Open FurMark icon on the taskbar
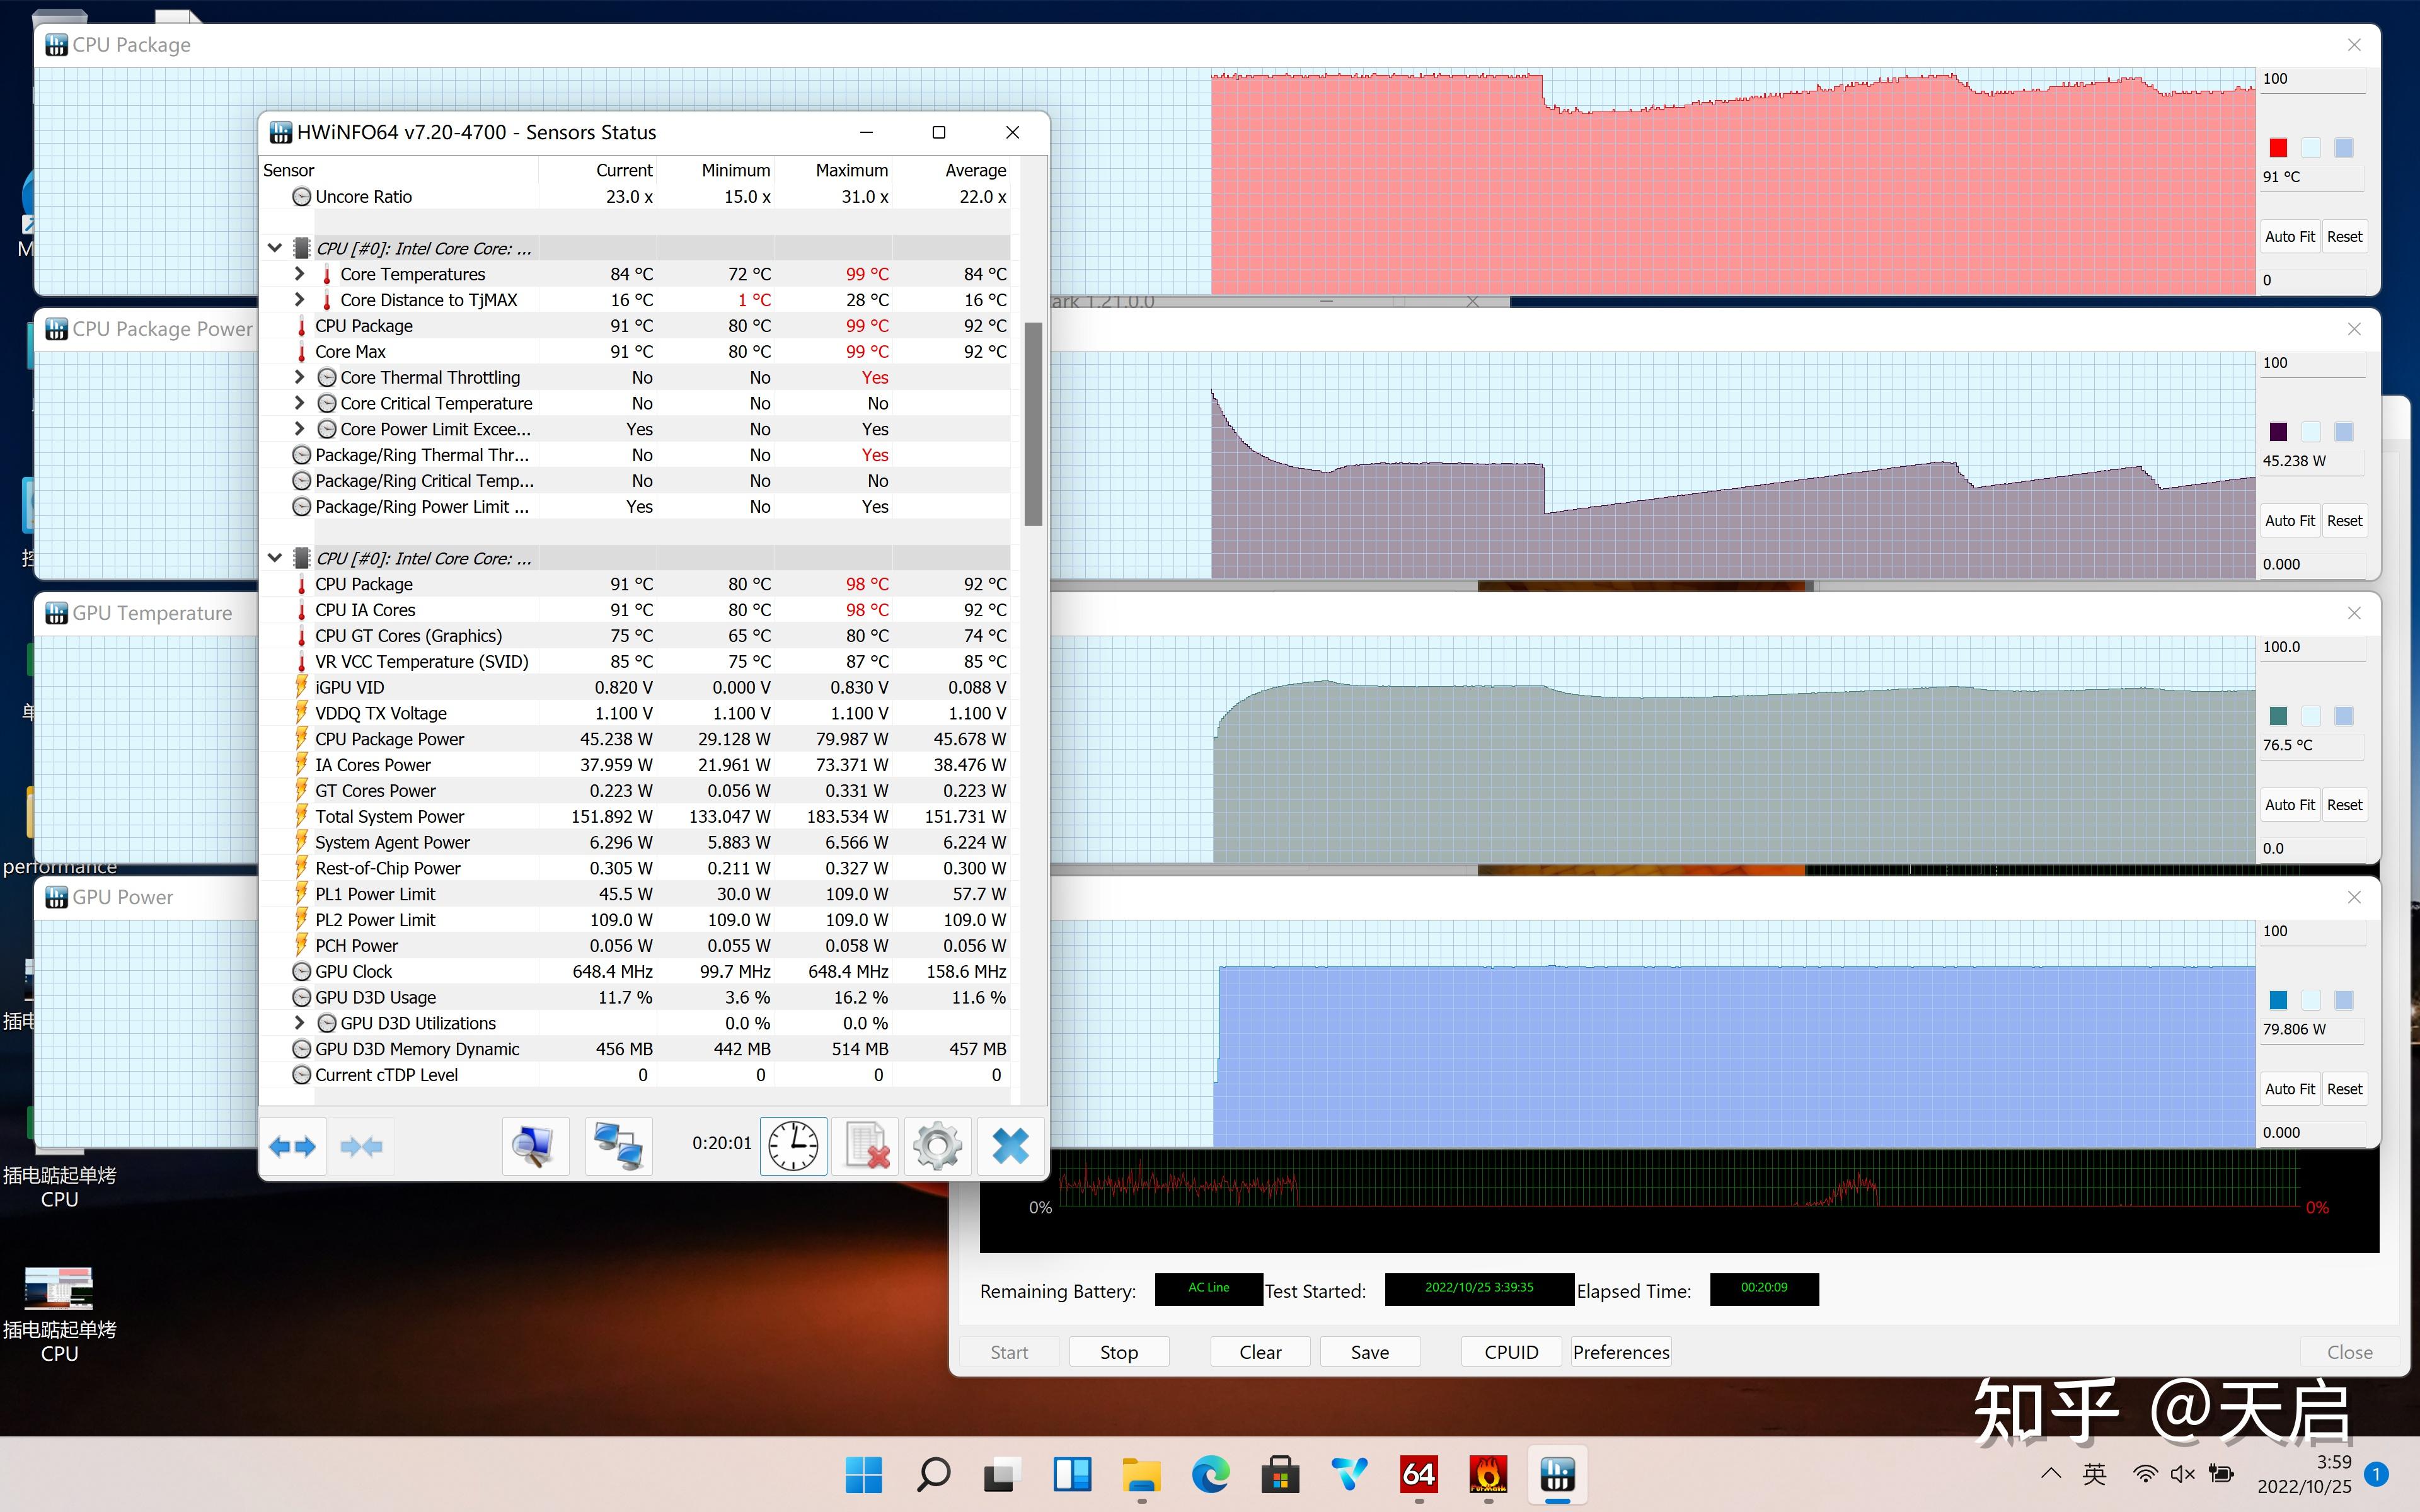 1488,1474
